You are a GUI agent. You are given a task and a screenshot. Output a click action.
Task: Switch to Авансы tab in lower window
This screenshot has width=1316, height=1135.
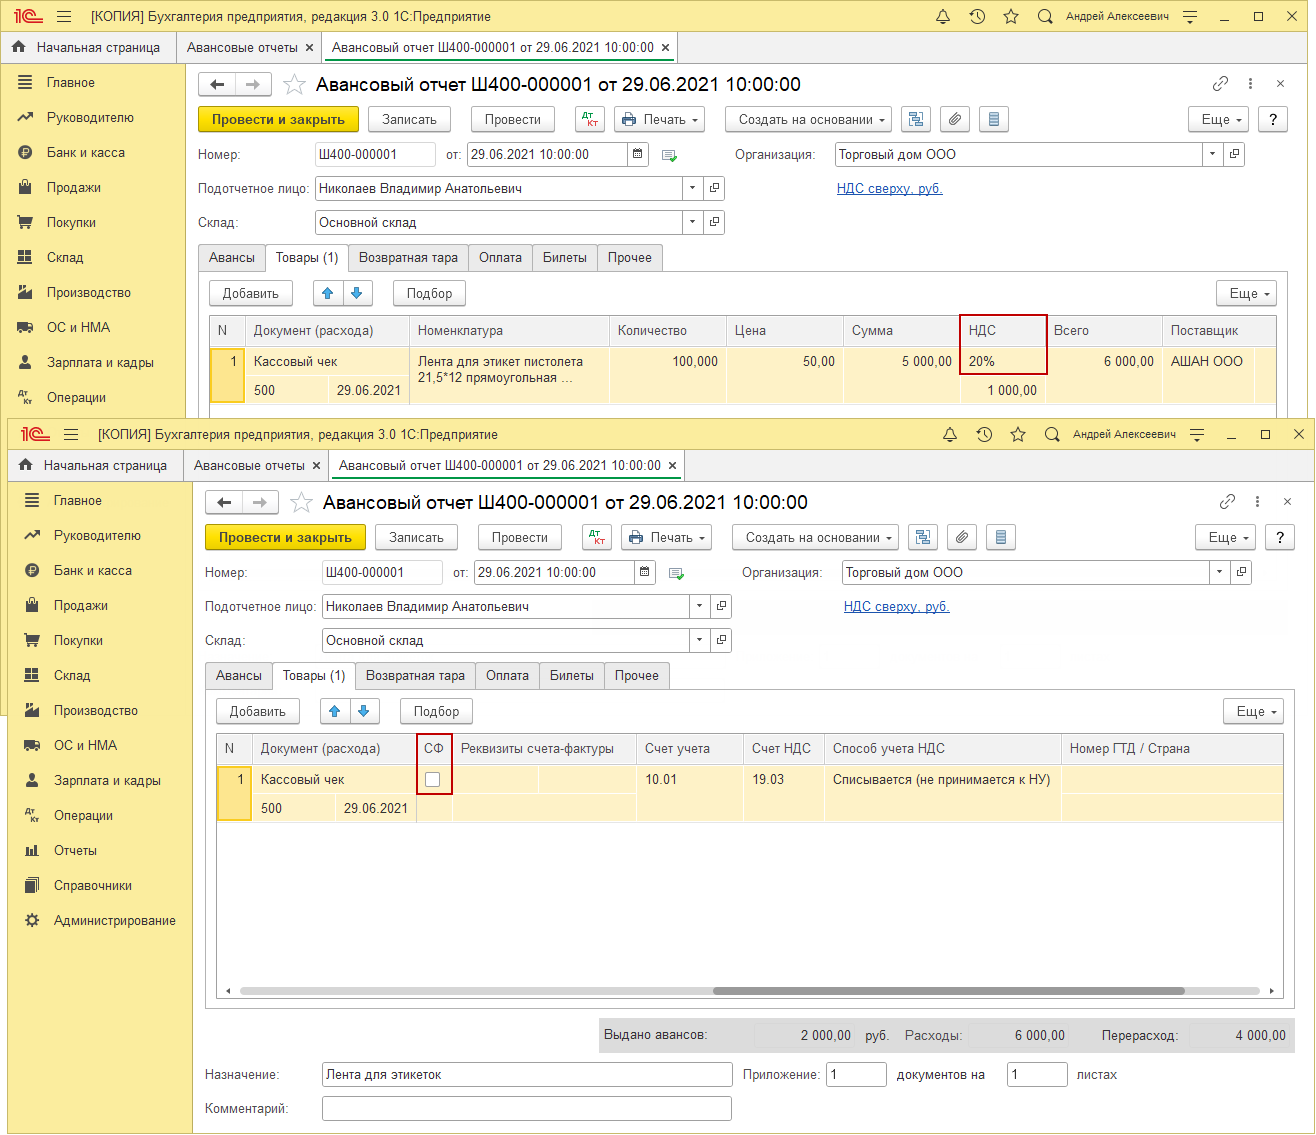click(x=239, y=676)
